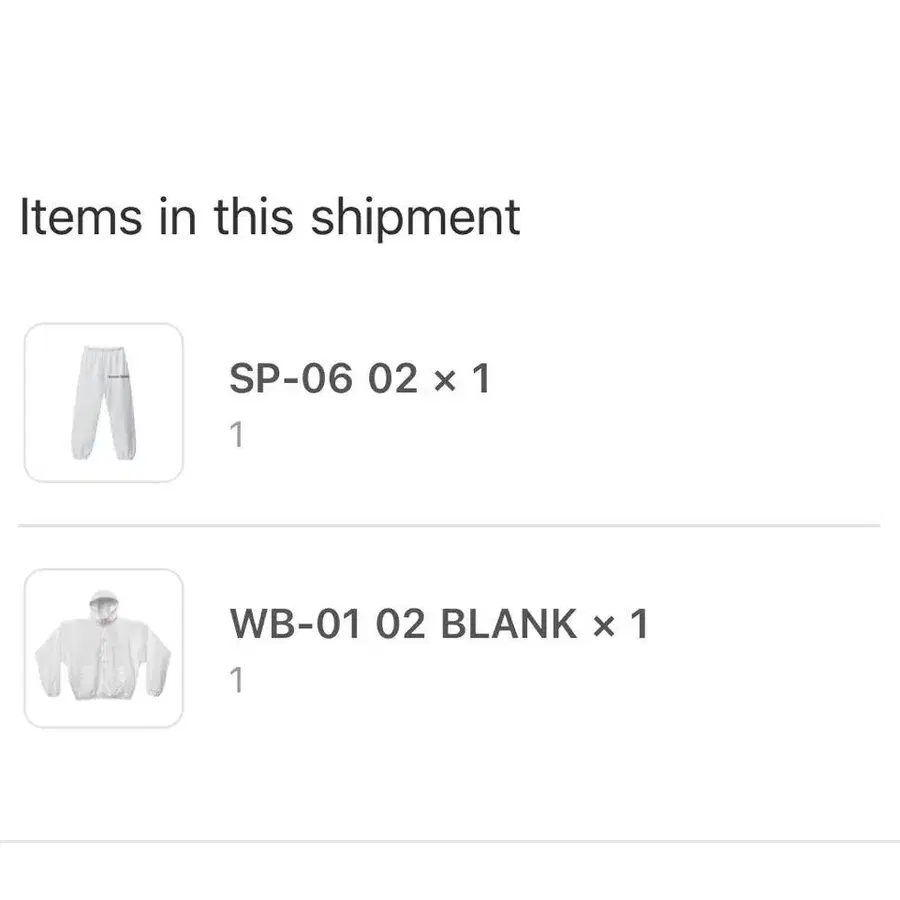The height and width of the screenshot is (900, 900).
Task: Click the bottom divider below the hoodie row
Action: click(x=449, y=841)
